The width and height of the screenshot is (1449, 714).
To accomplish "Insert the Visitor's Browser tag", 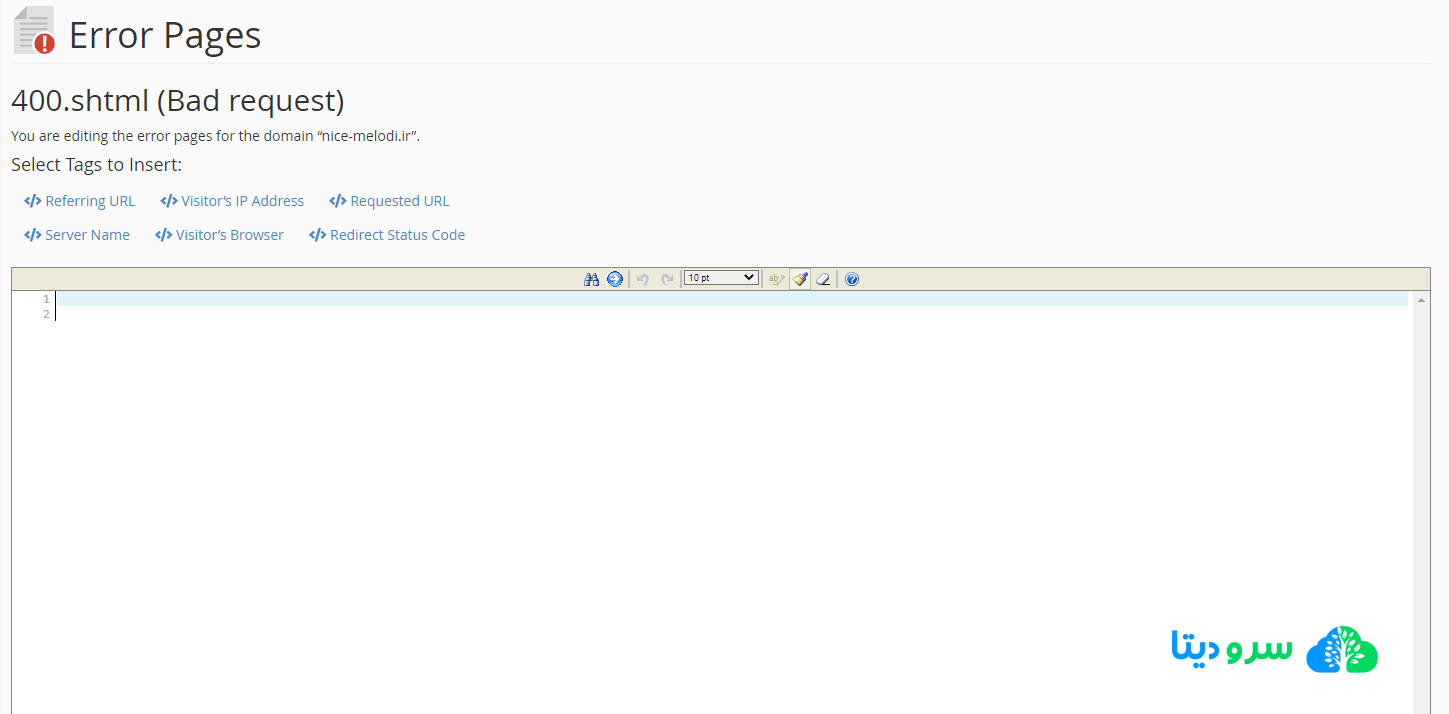I will (220, 235).
